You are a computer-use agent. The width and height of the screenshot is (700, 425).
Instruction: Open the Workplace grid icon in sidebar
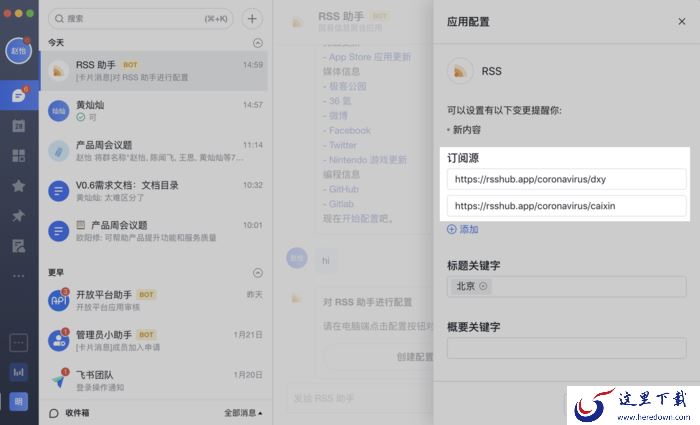tap(18, 155)
